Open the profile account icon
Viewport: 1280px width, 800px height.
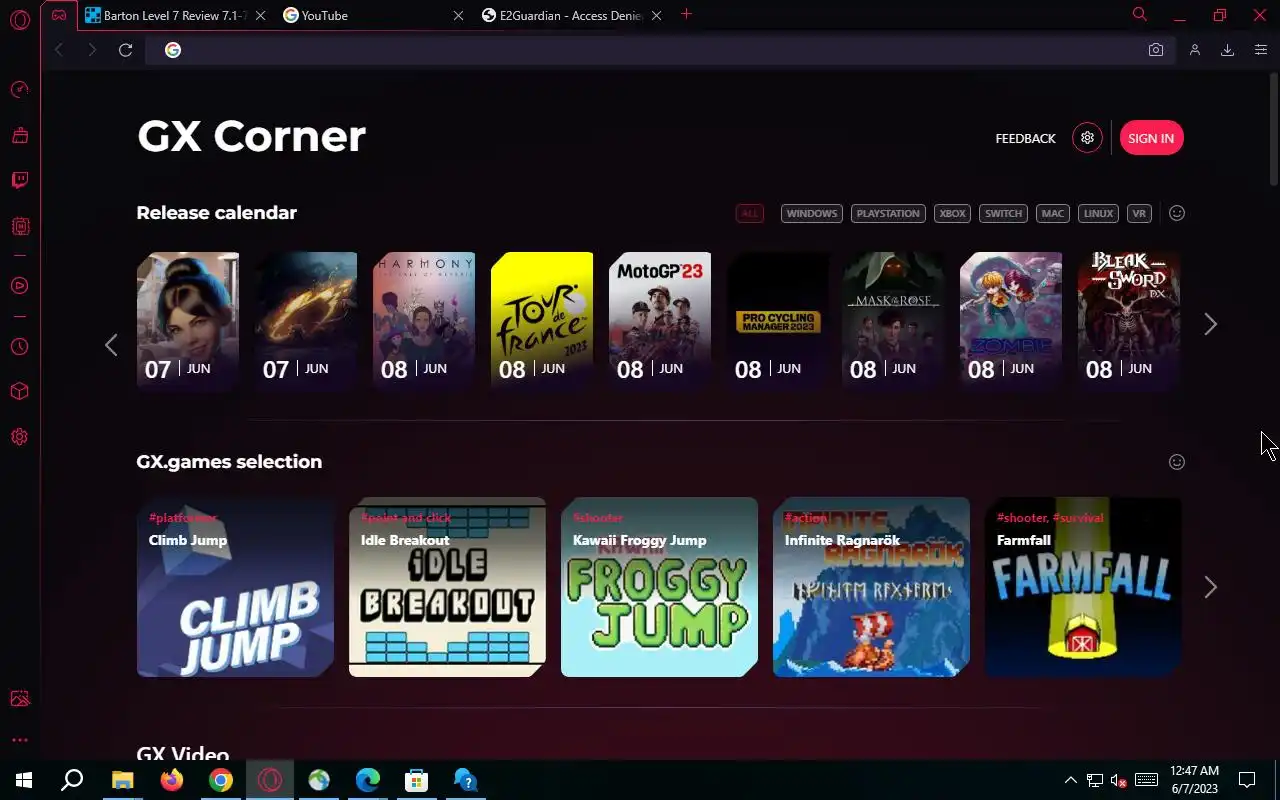(1194, 50)
